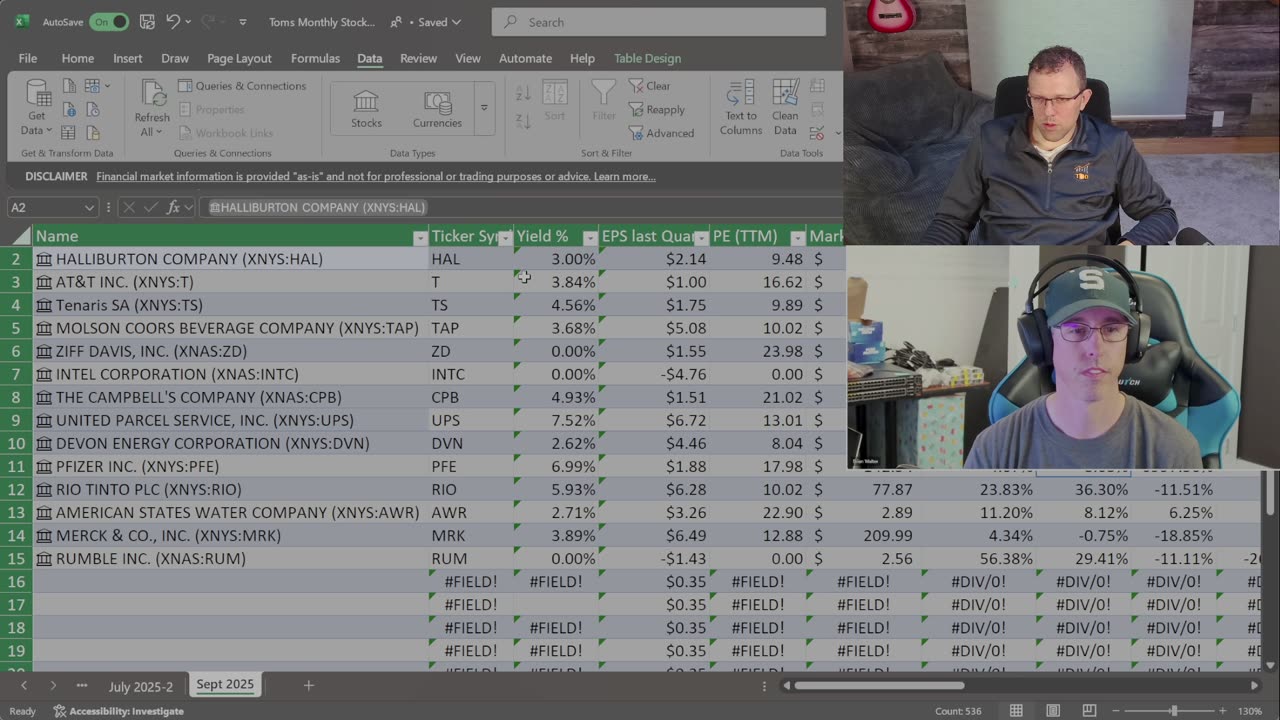Screen dimensions: 1280x720
Task: Click the Search box
Action: pyautogui.click(x=659, y=22)
